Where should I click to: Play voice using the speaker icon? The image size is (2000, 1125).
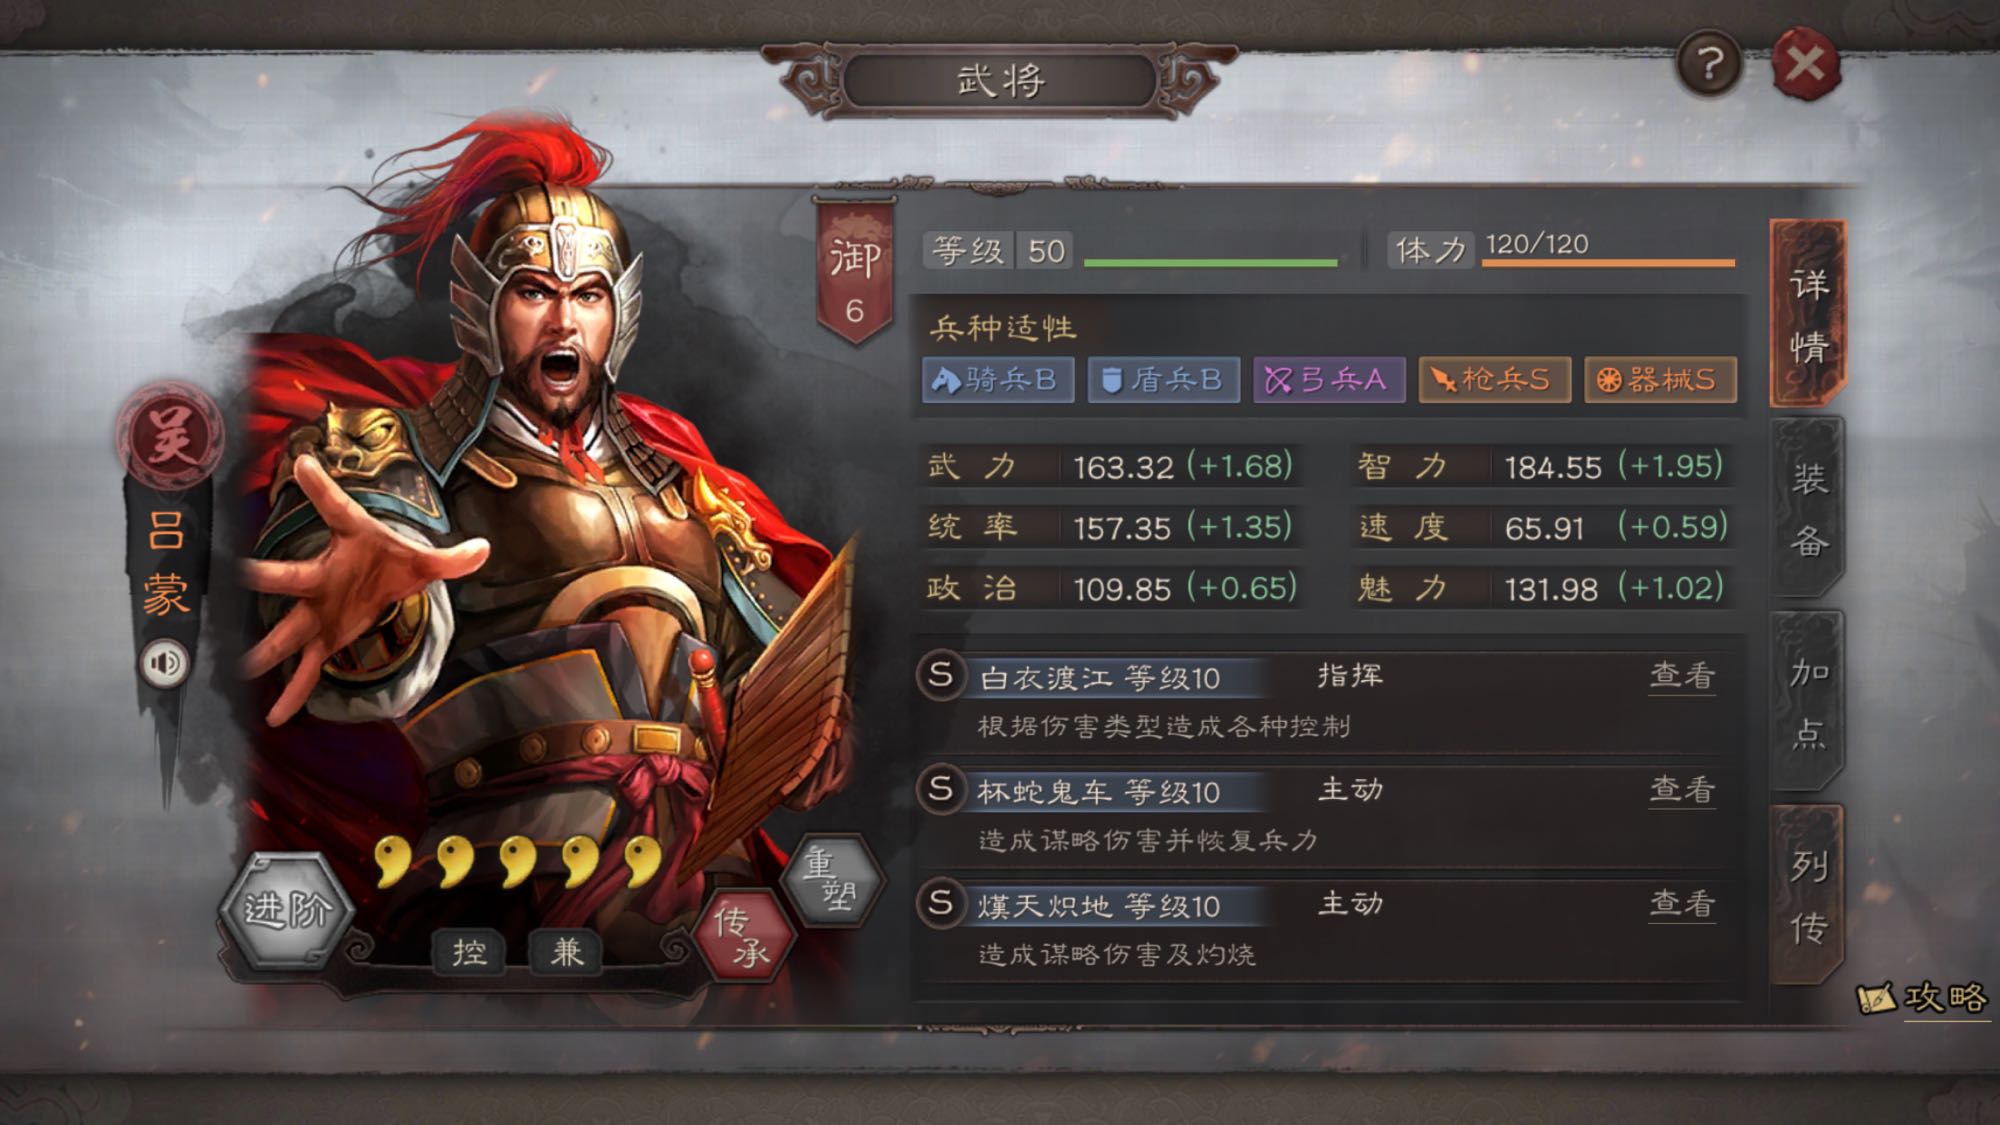pyautogui.click(x=164, y=662)
